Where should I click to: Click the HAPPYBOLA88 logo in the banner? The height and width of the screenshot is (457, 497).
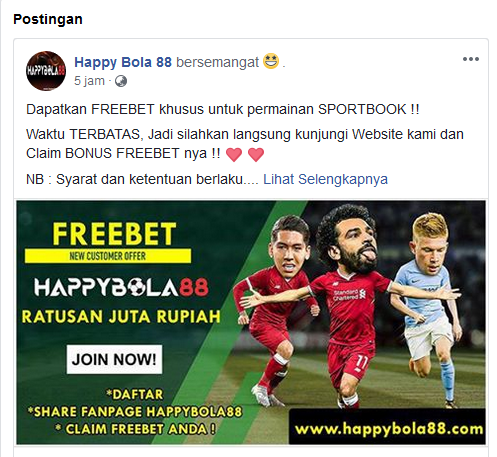[121, 287]
